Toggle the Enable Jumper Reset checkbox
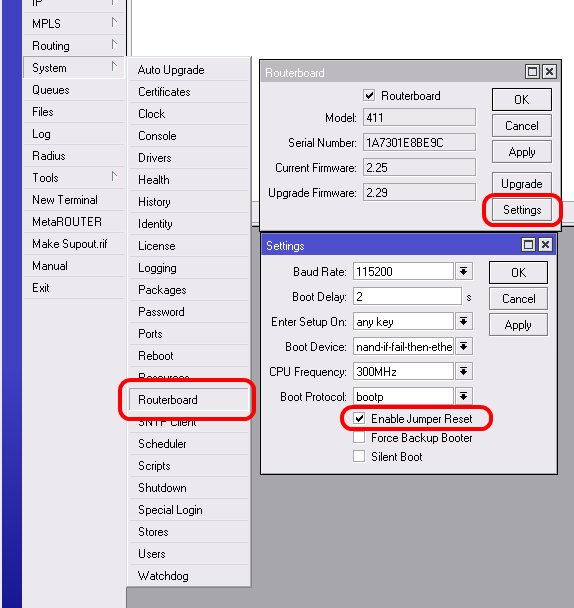The image size is (574, 608). pos(359,418)
